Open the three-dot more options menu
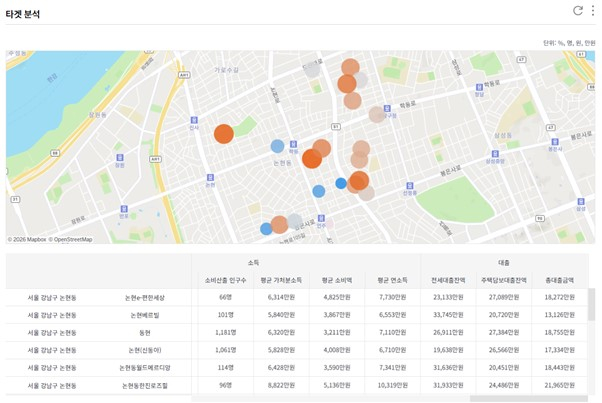Viewport: 602px width, 403px height. 592,11
